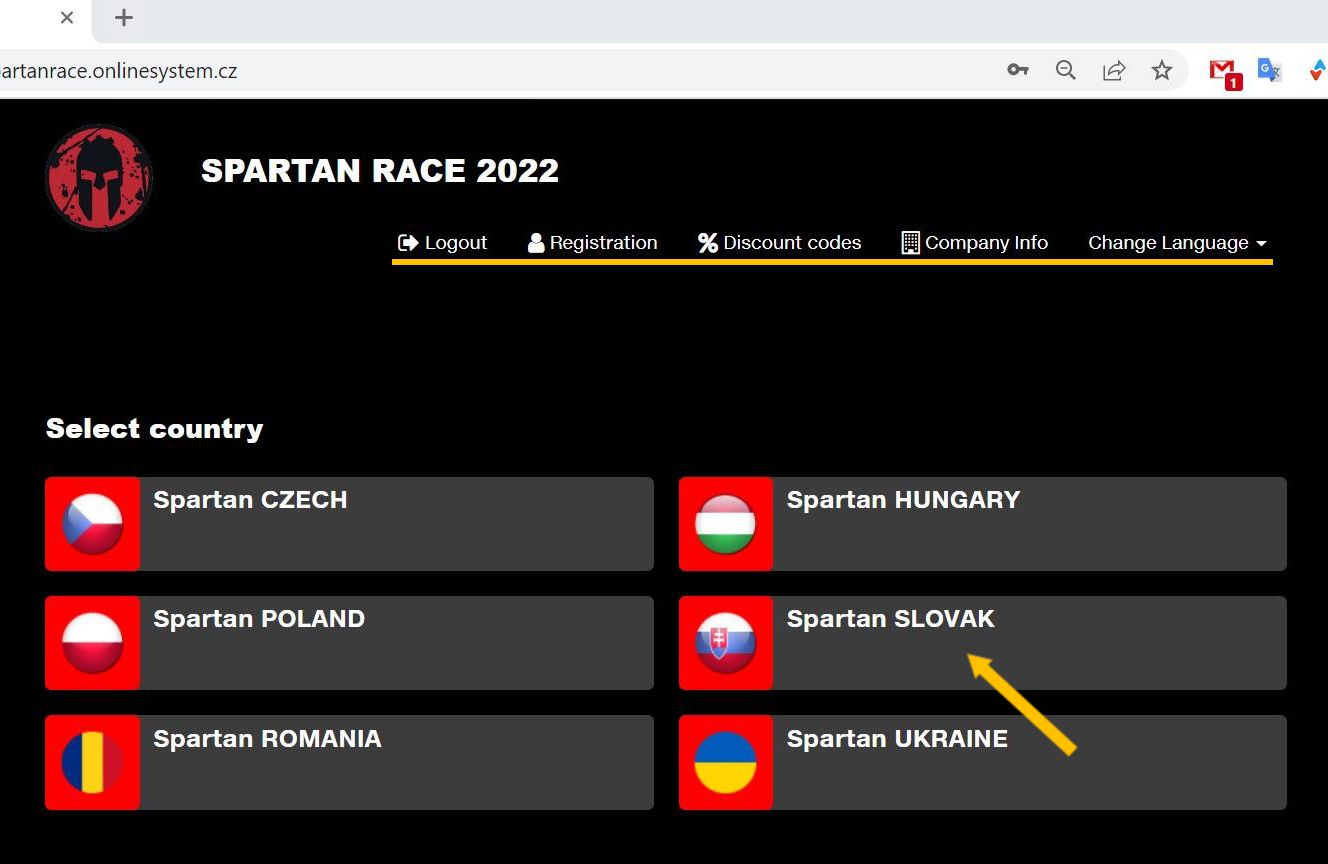Open saved passwords key icon
This screenshot has width=1328, height=864.
(1018, 70)
